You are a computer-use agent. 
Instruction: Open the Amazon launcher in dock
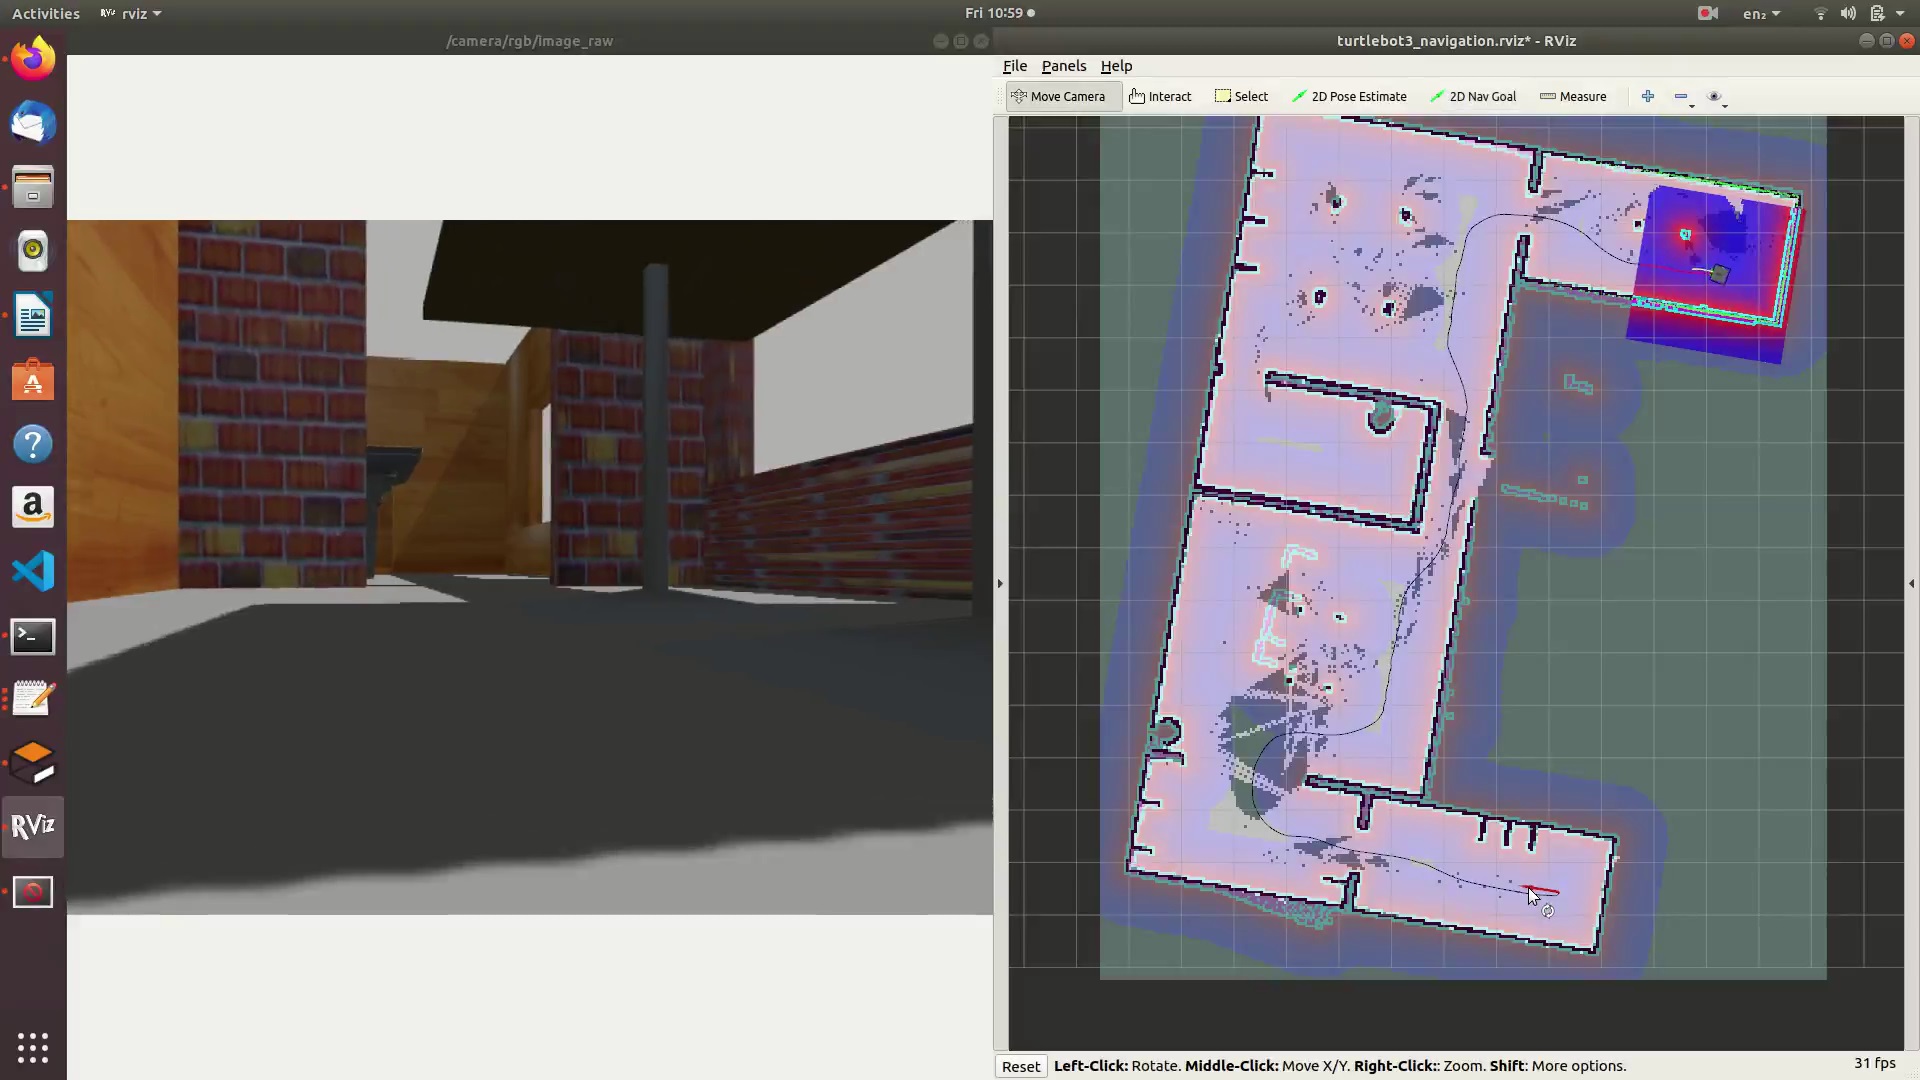point(33,507)
